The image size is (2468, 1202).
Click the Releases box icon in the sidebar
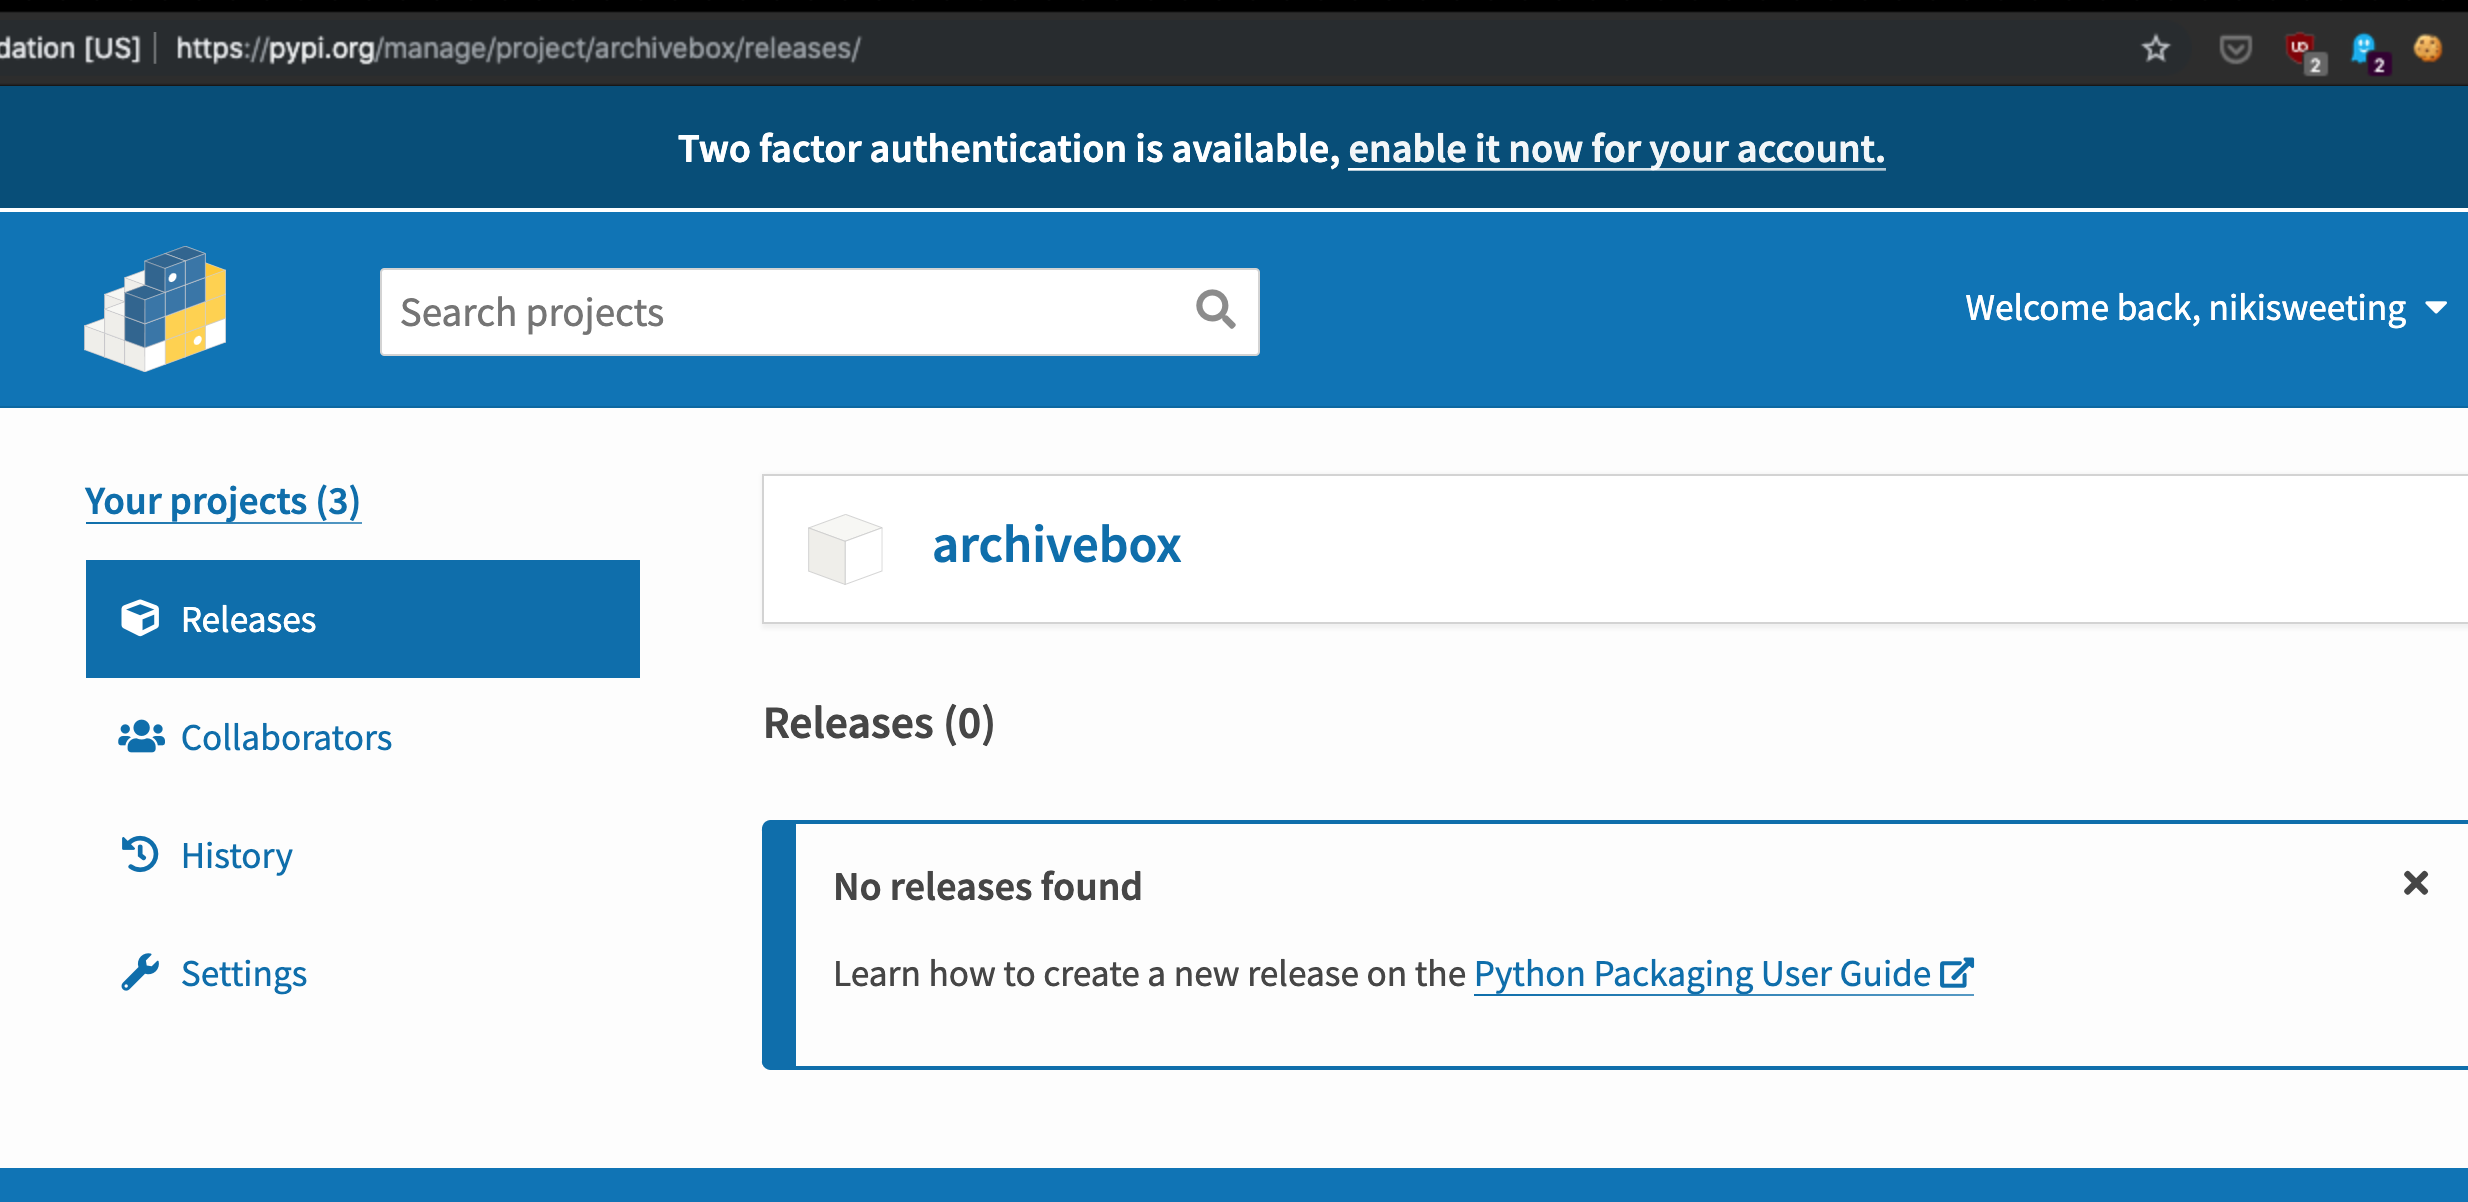pos(140,619)
